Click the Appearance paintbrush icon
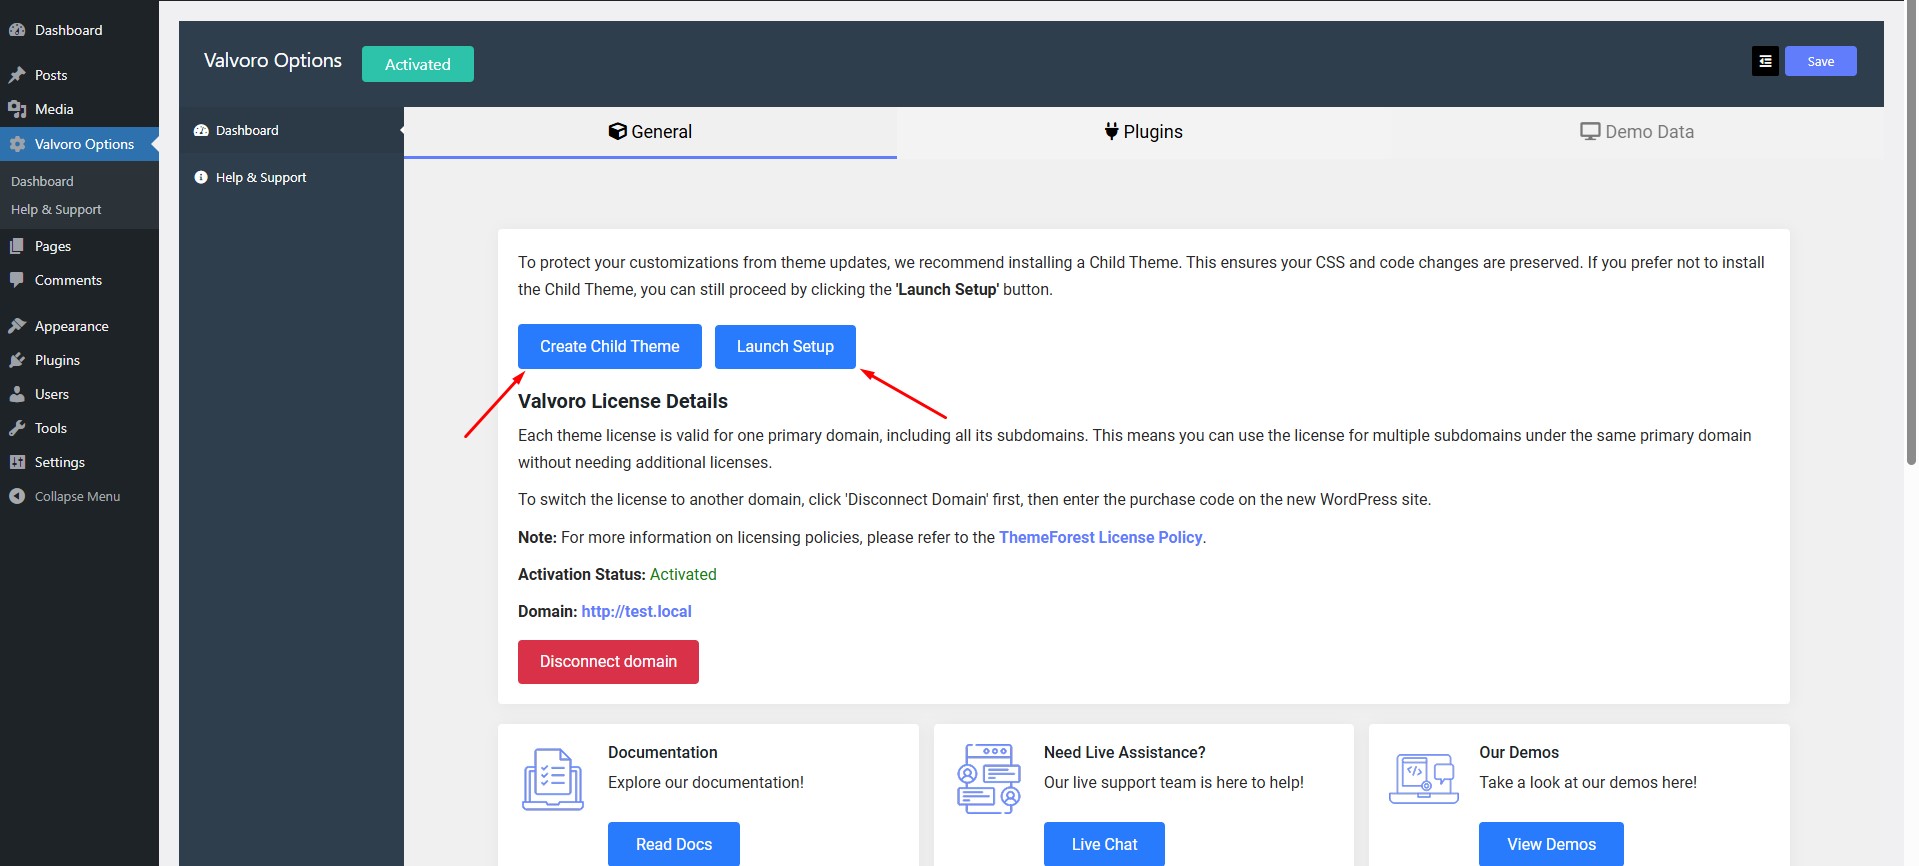Viewport: 1919px width, 866px height. [17, 327]
